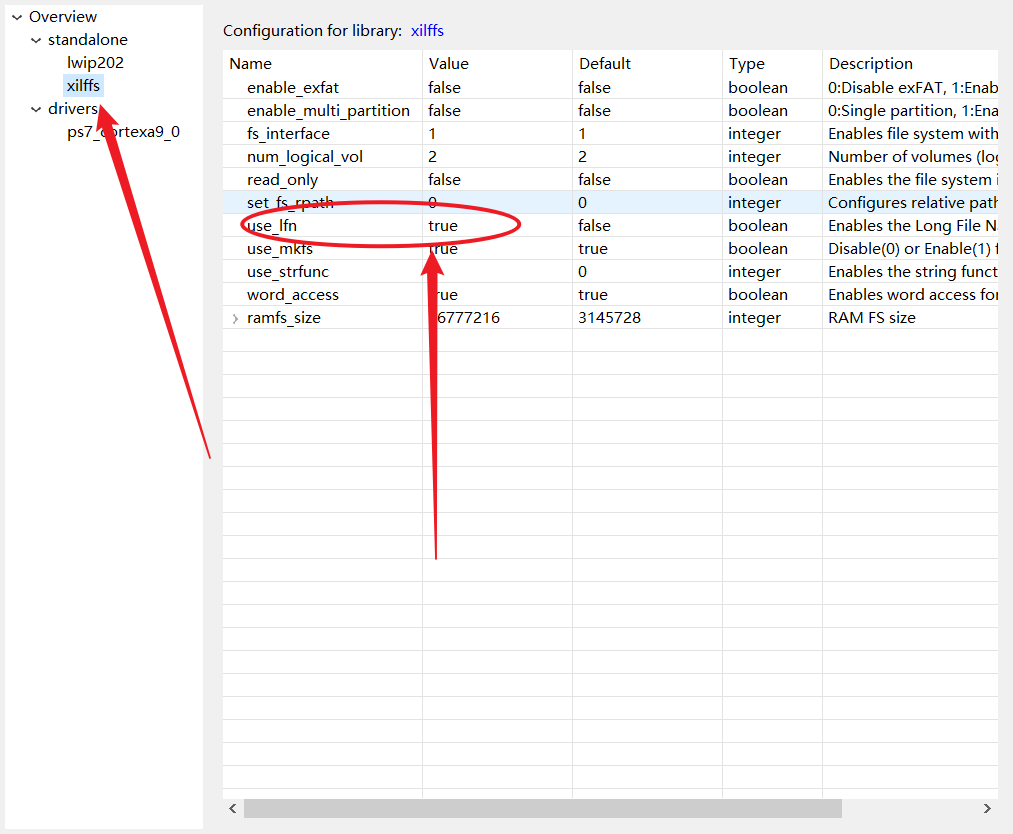This screenshot has height=834, width=1013.
Task: Click the Type column header
Action: 746,64
